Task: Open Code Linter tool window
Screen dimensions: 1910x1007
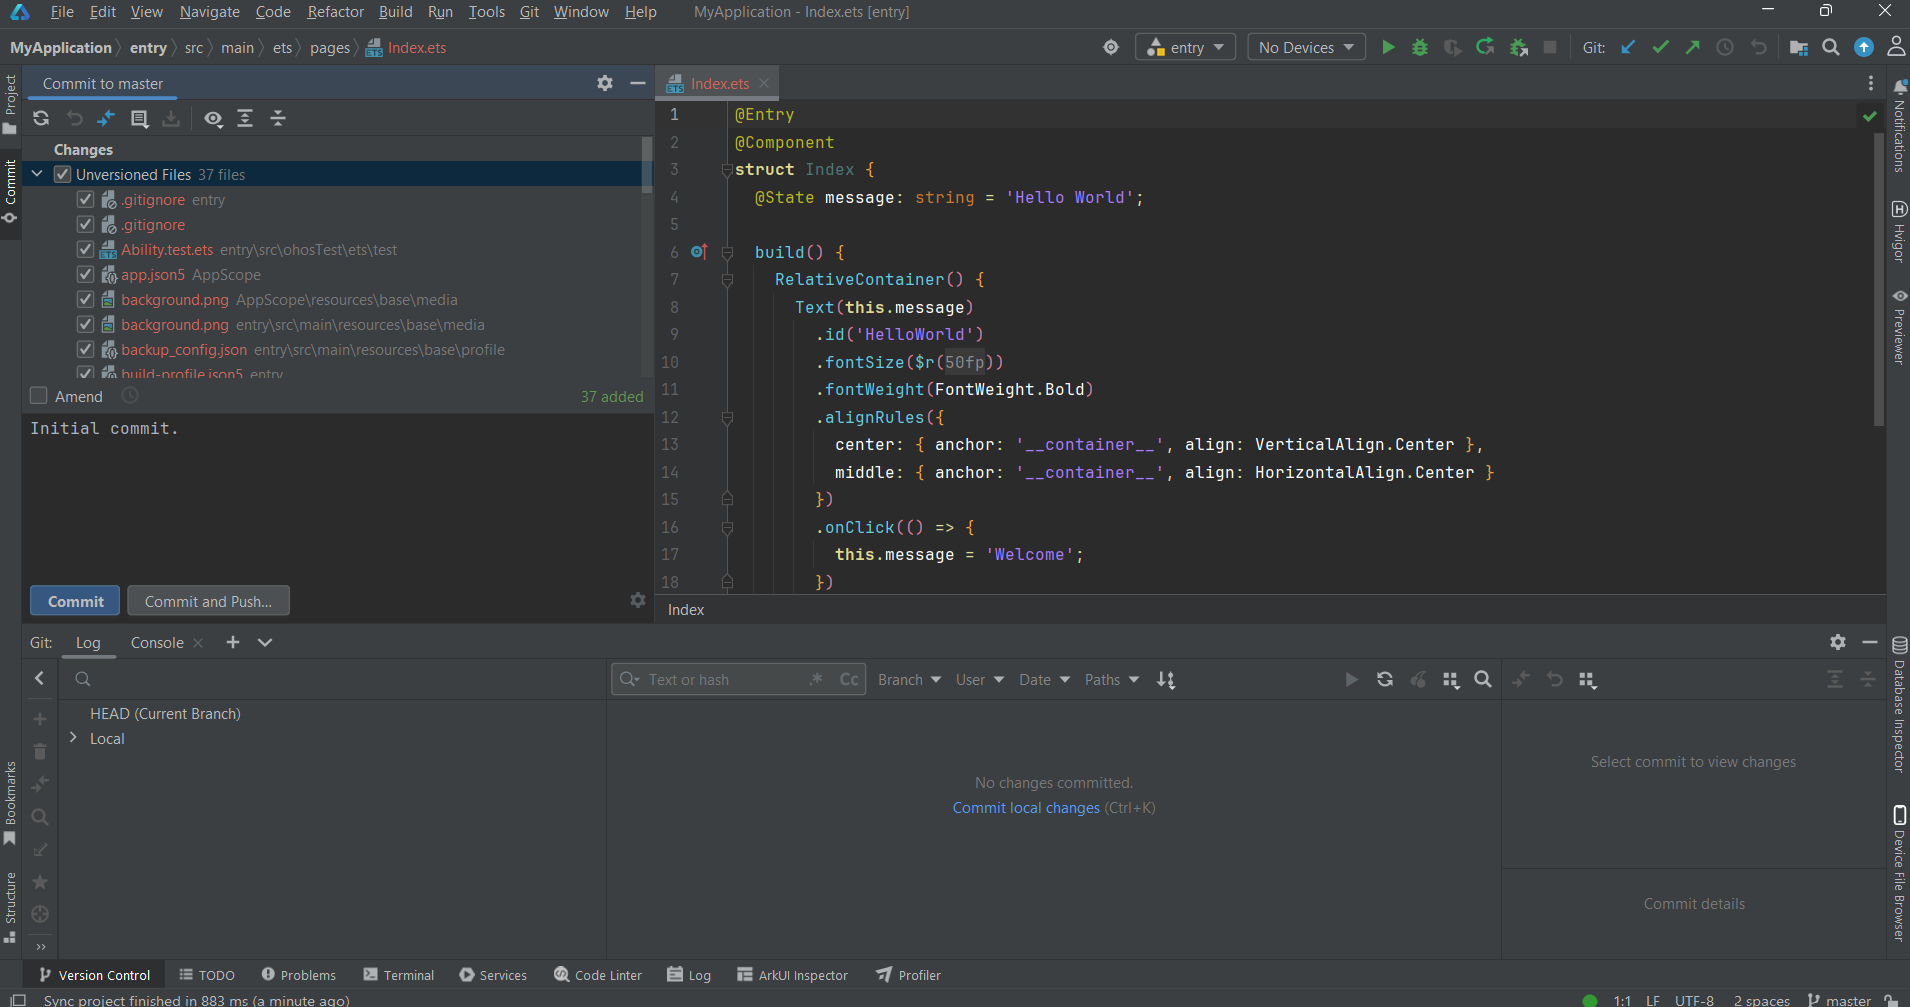Action: 598,975
